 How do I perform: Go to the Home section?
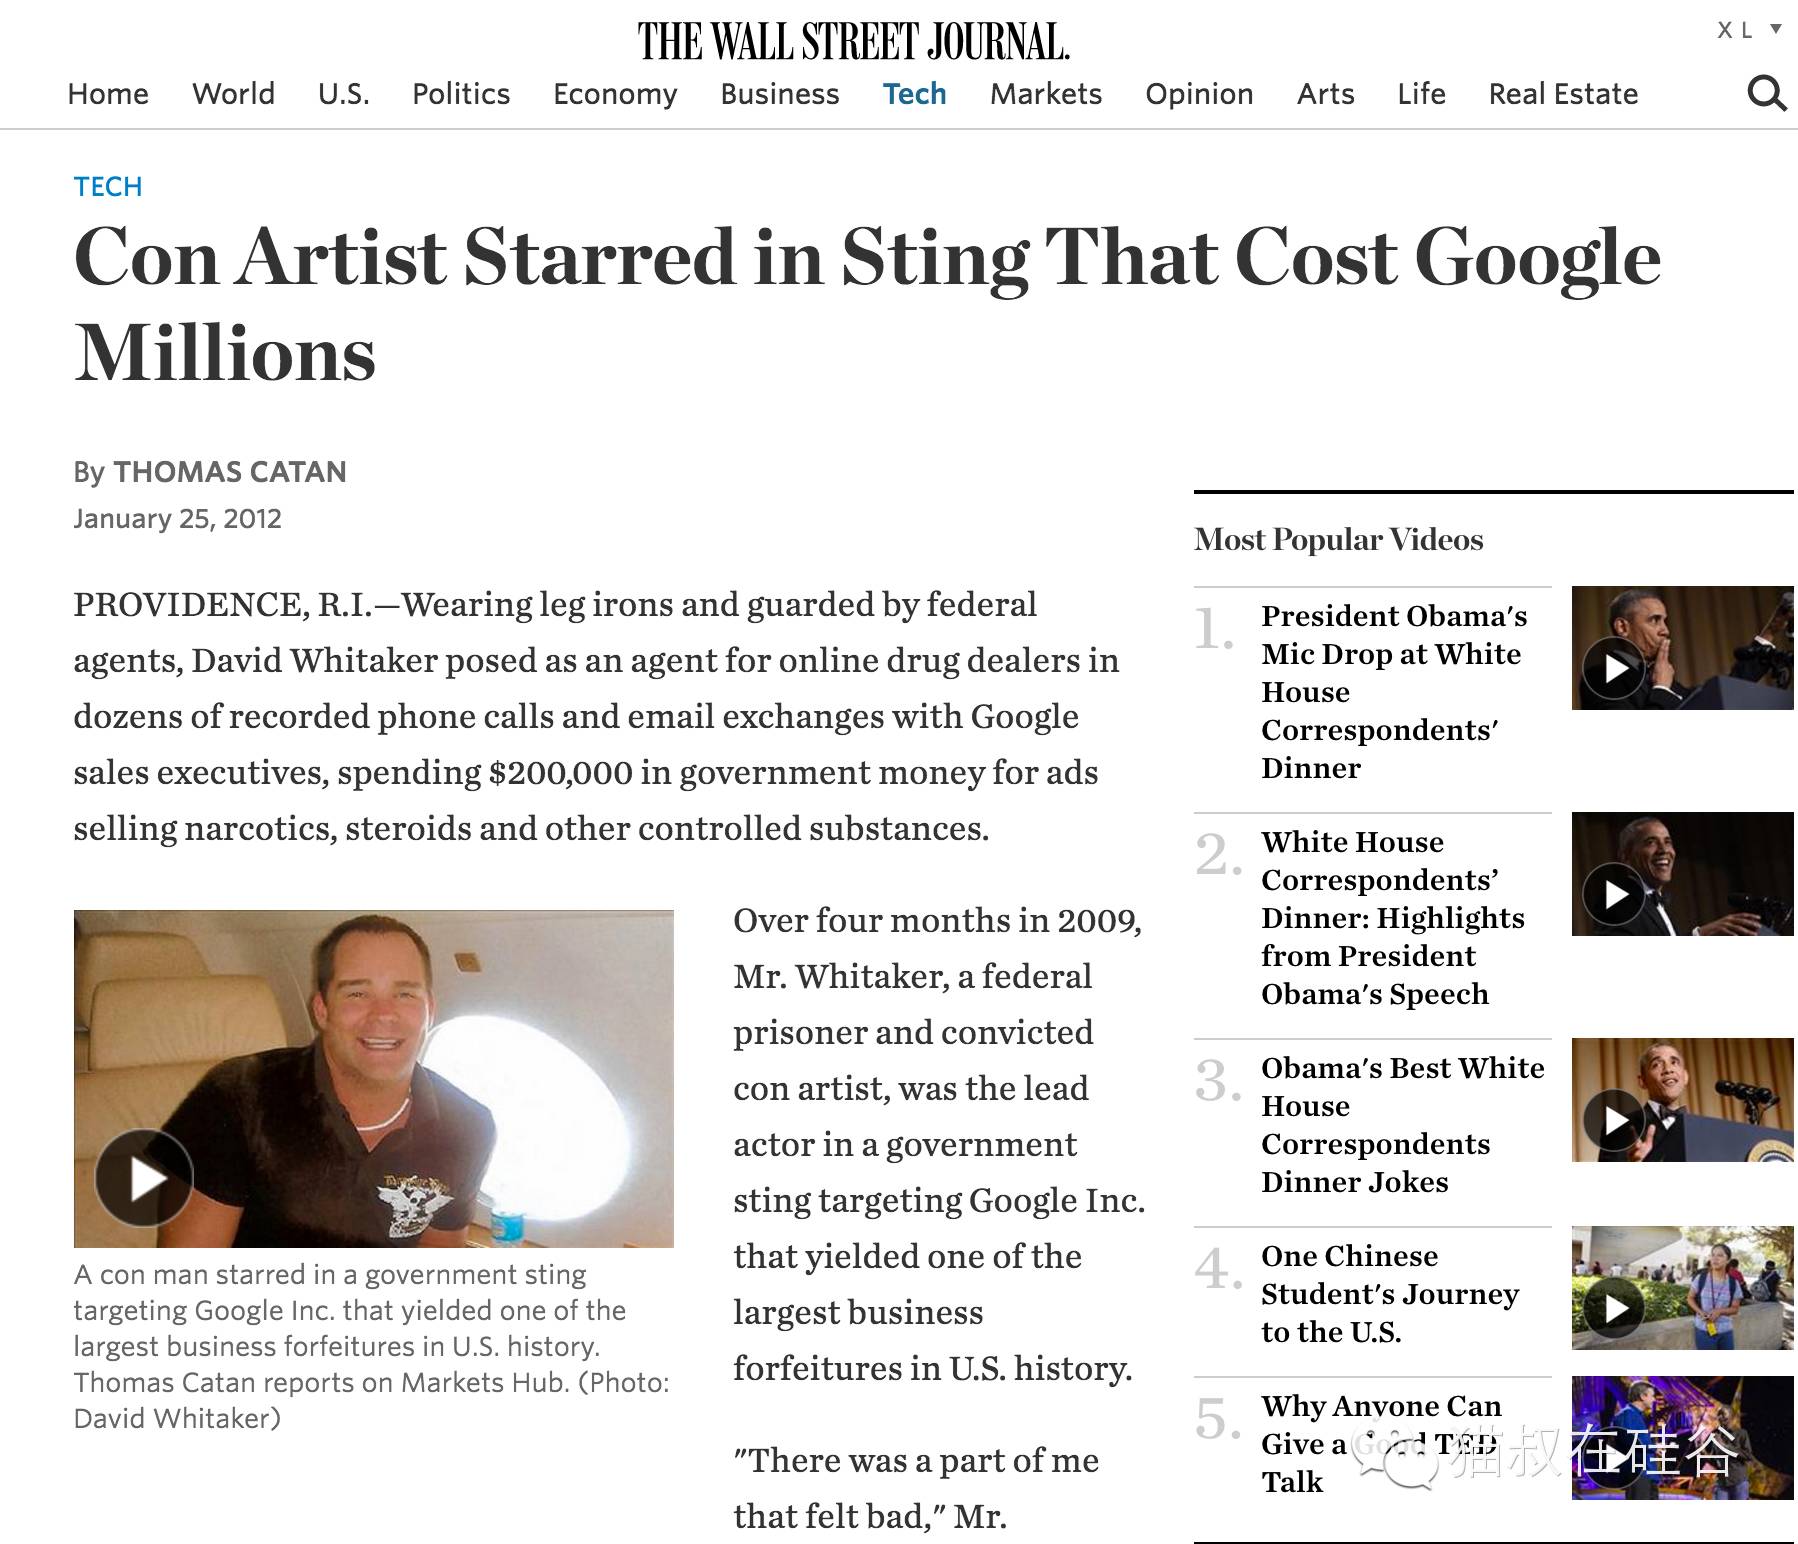tap(108, 94)
